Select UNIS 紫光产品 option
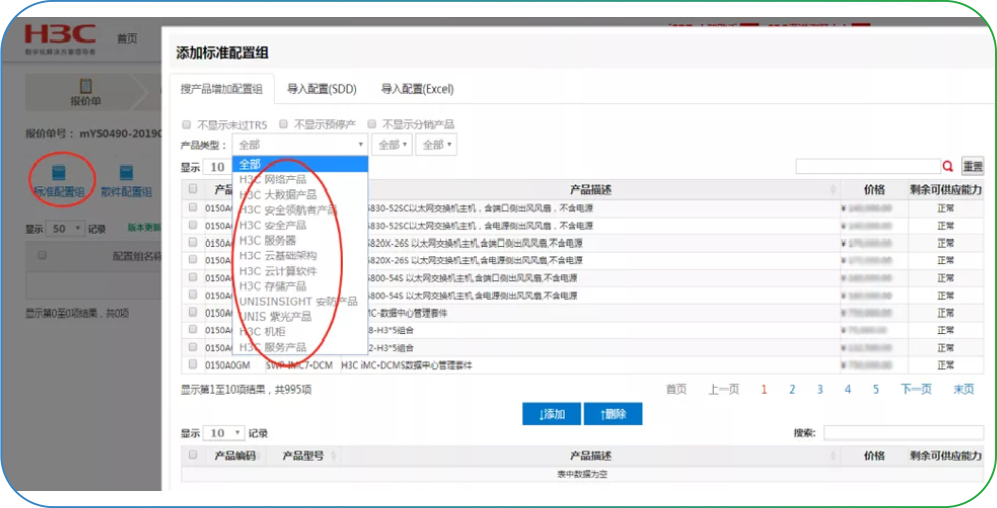The height and width of the screenshot is (508, 997). coord(300,317)
